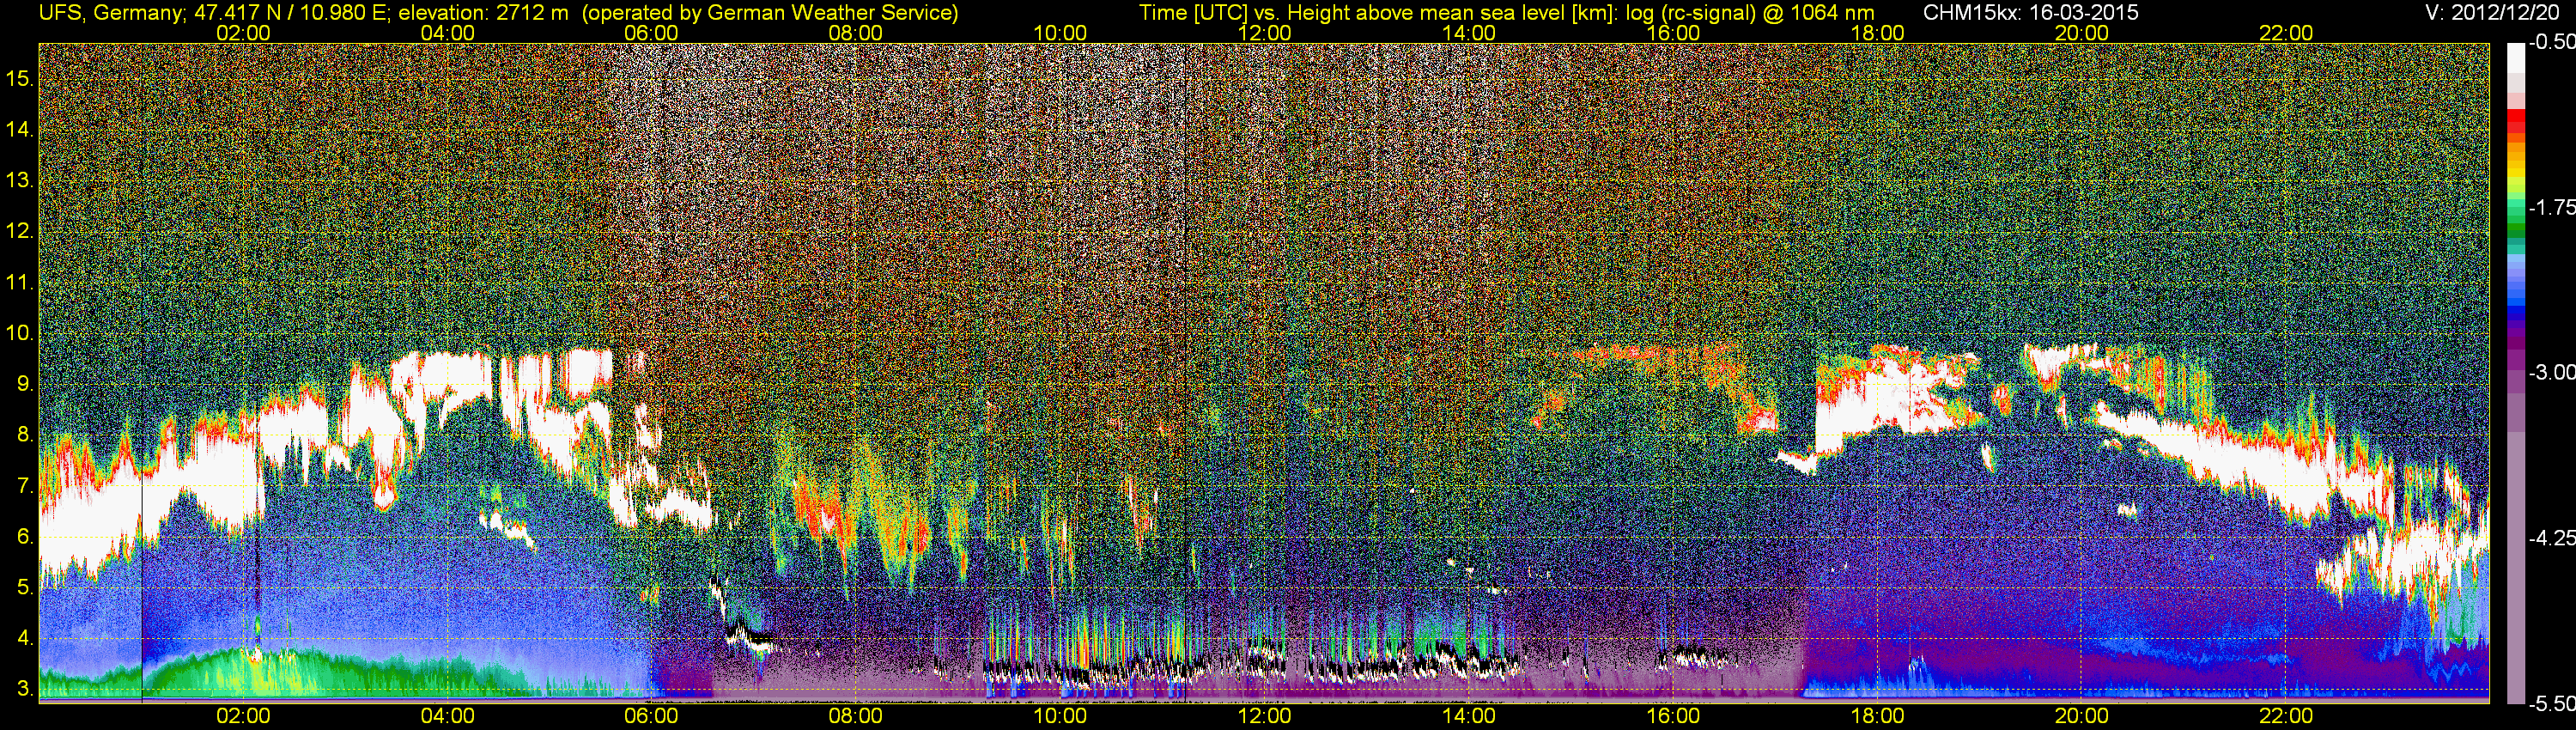This screenshot has width=2576, height=730.
Task: Click the top time axis label '08:00'
Action: coord(856,33)
